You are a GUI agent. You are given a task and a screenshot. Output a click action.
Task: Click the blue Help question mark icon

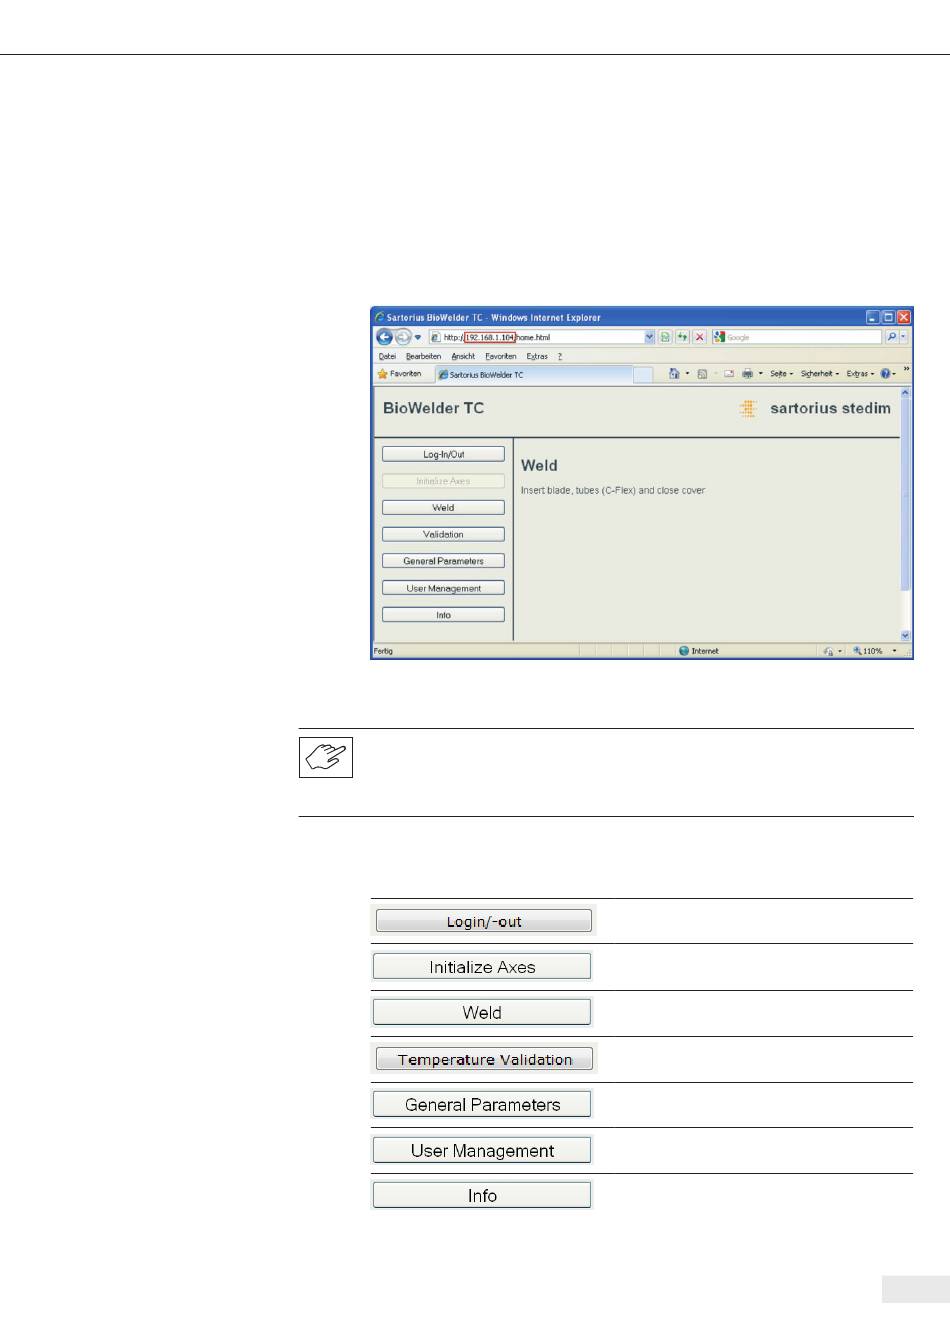click(886, 374)
